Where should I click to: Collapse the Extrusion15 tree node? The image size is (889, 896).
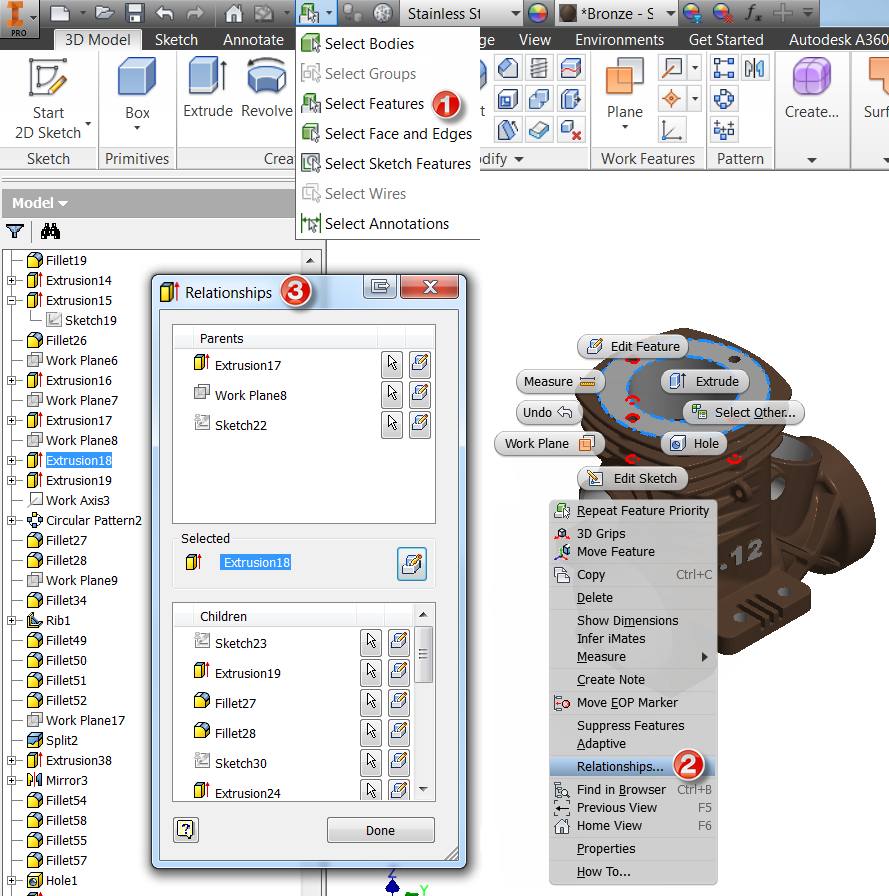click(x=11, y=301)
